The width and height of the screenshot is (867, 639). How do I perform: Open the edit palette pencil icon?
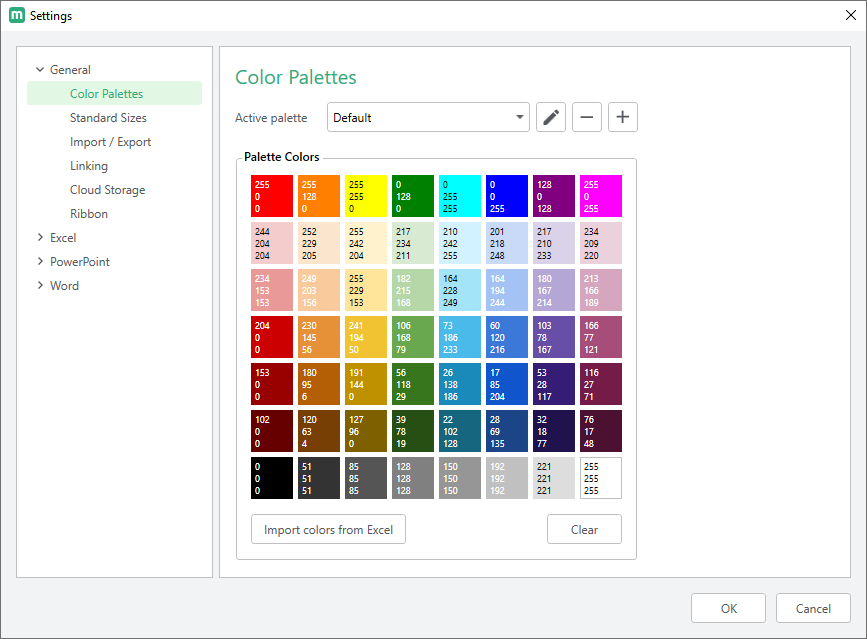[550, 117]
